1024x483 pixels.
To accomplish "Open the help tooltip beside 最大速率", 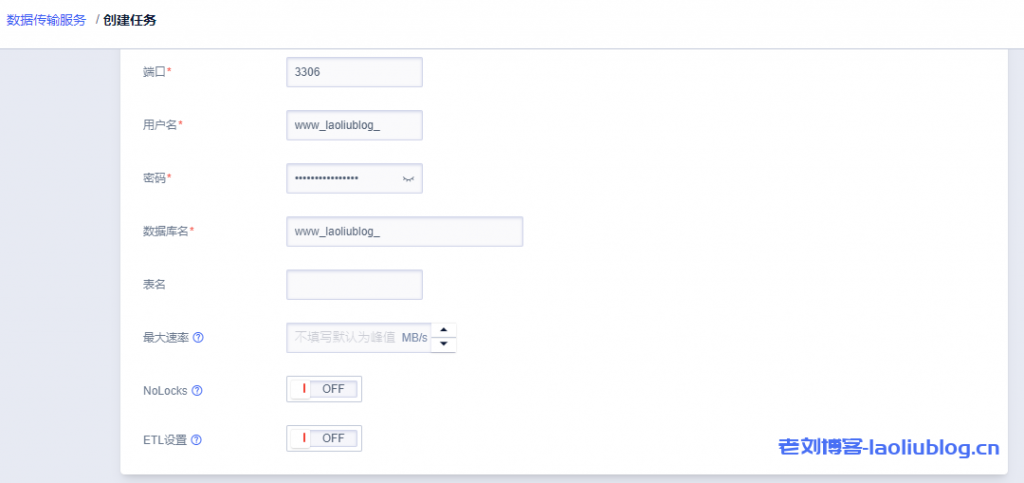I will [198, 338].
